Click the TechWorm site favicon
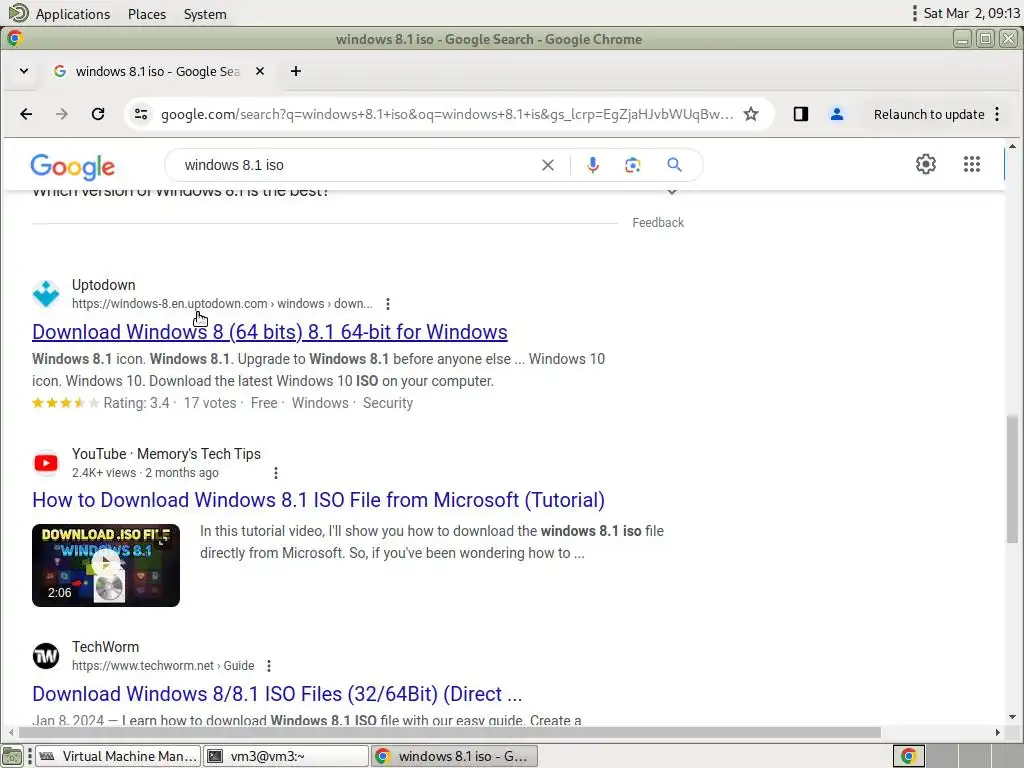The height and width of the screenshot is (768, 1024). (46, 656)
